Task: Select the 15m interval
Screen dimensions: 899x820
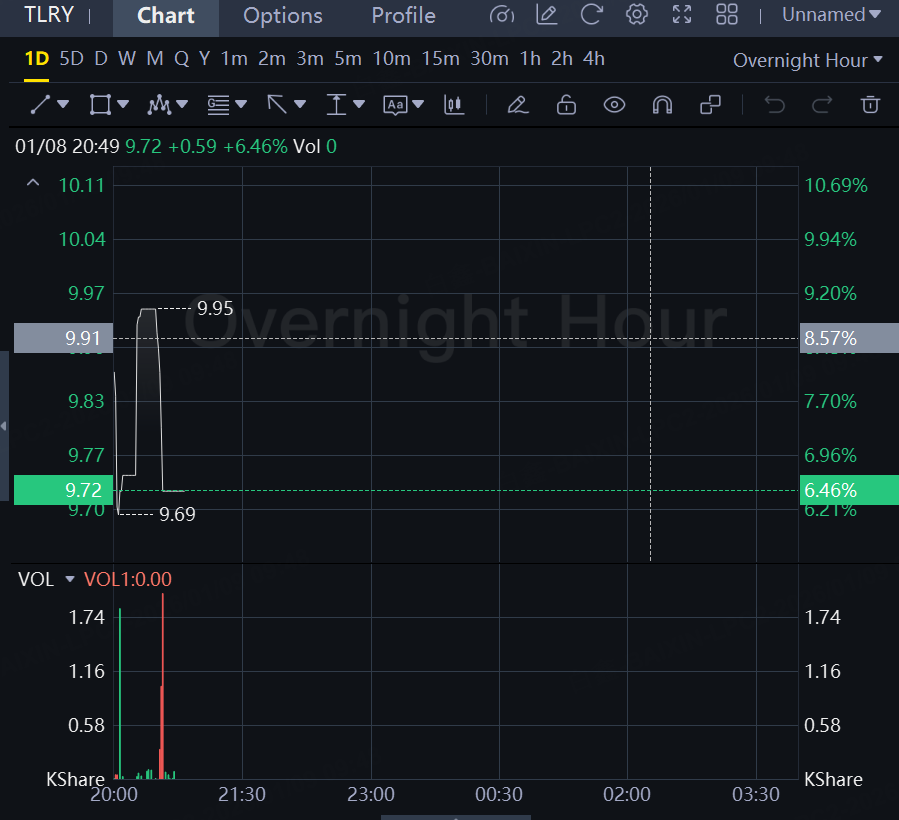Action: 440,59
